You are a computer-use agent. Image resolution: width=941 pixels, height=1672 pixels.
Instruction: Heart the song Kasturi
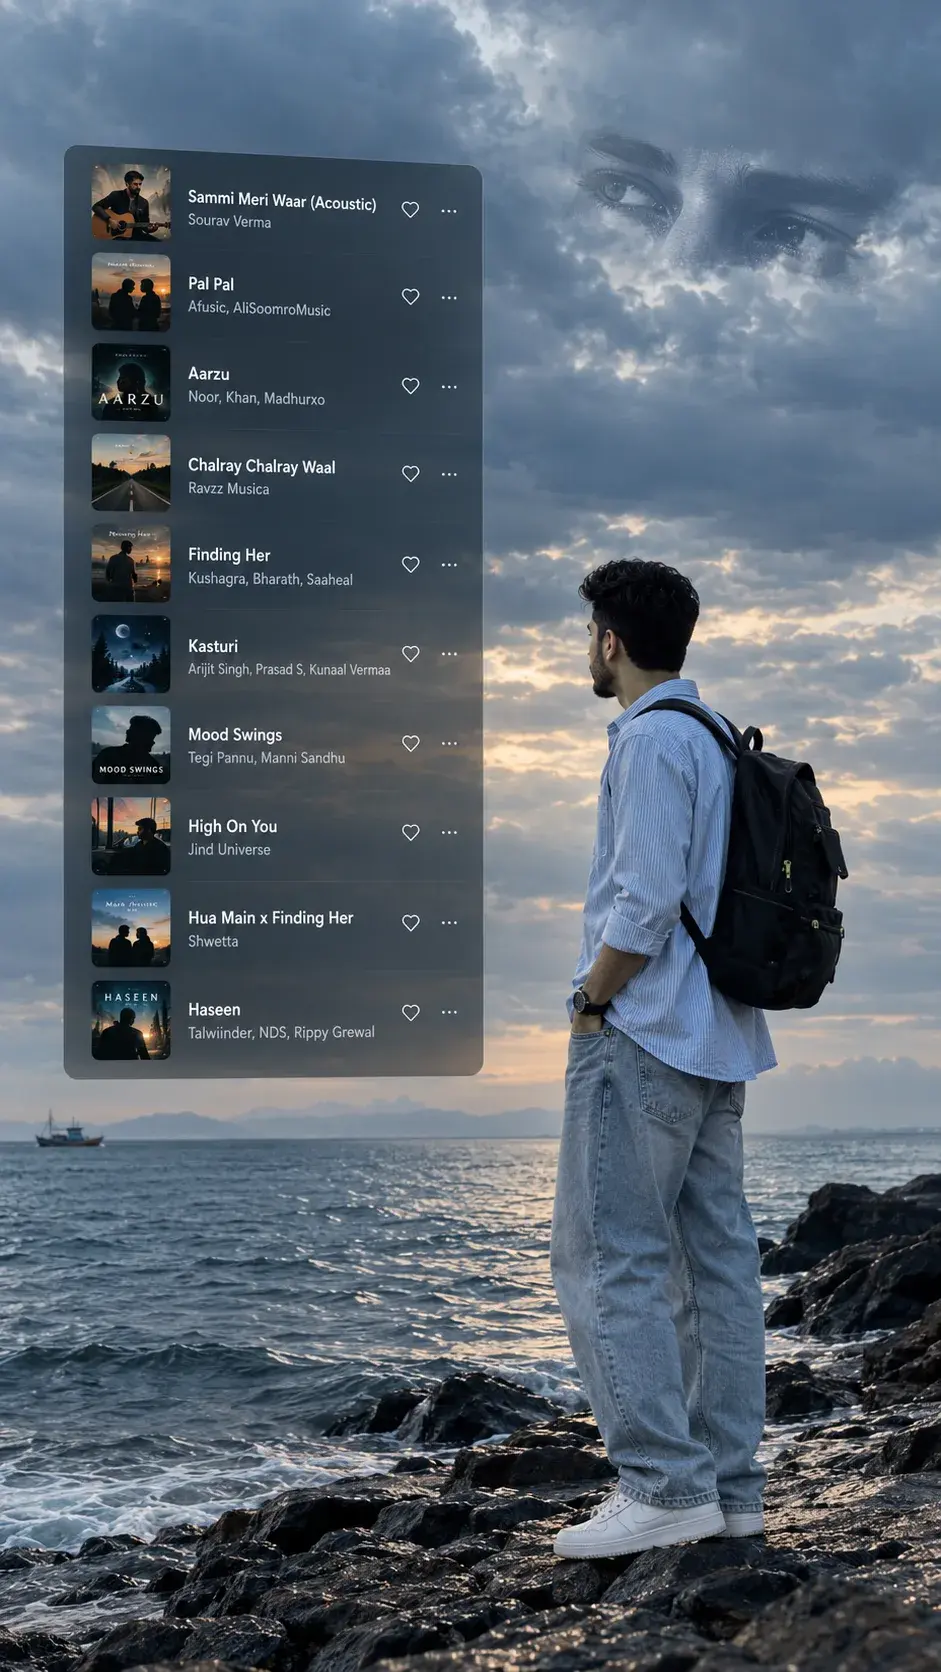tap(410, 654)
